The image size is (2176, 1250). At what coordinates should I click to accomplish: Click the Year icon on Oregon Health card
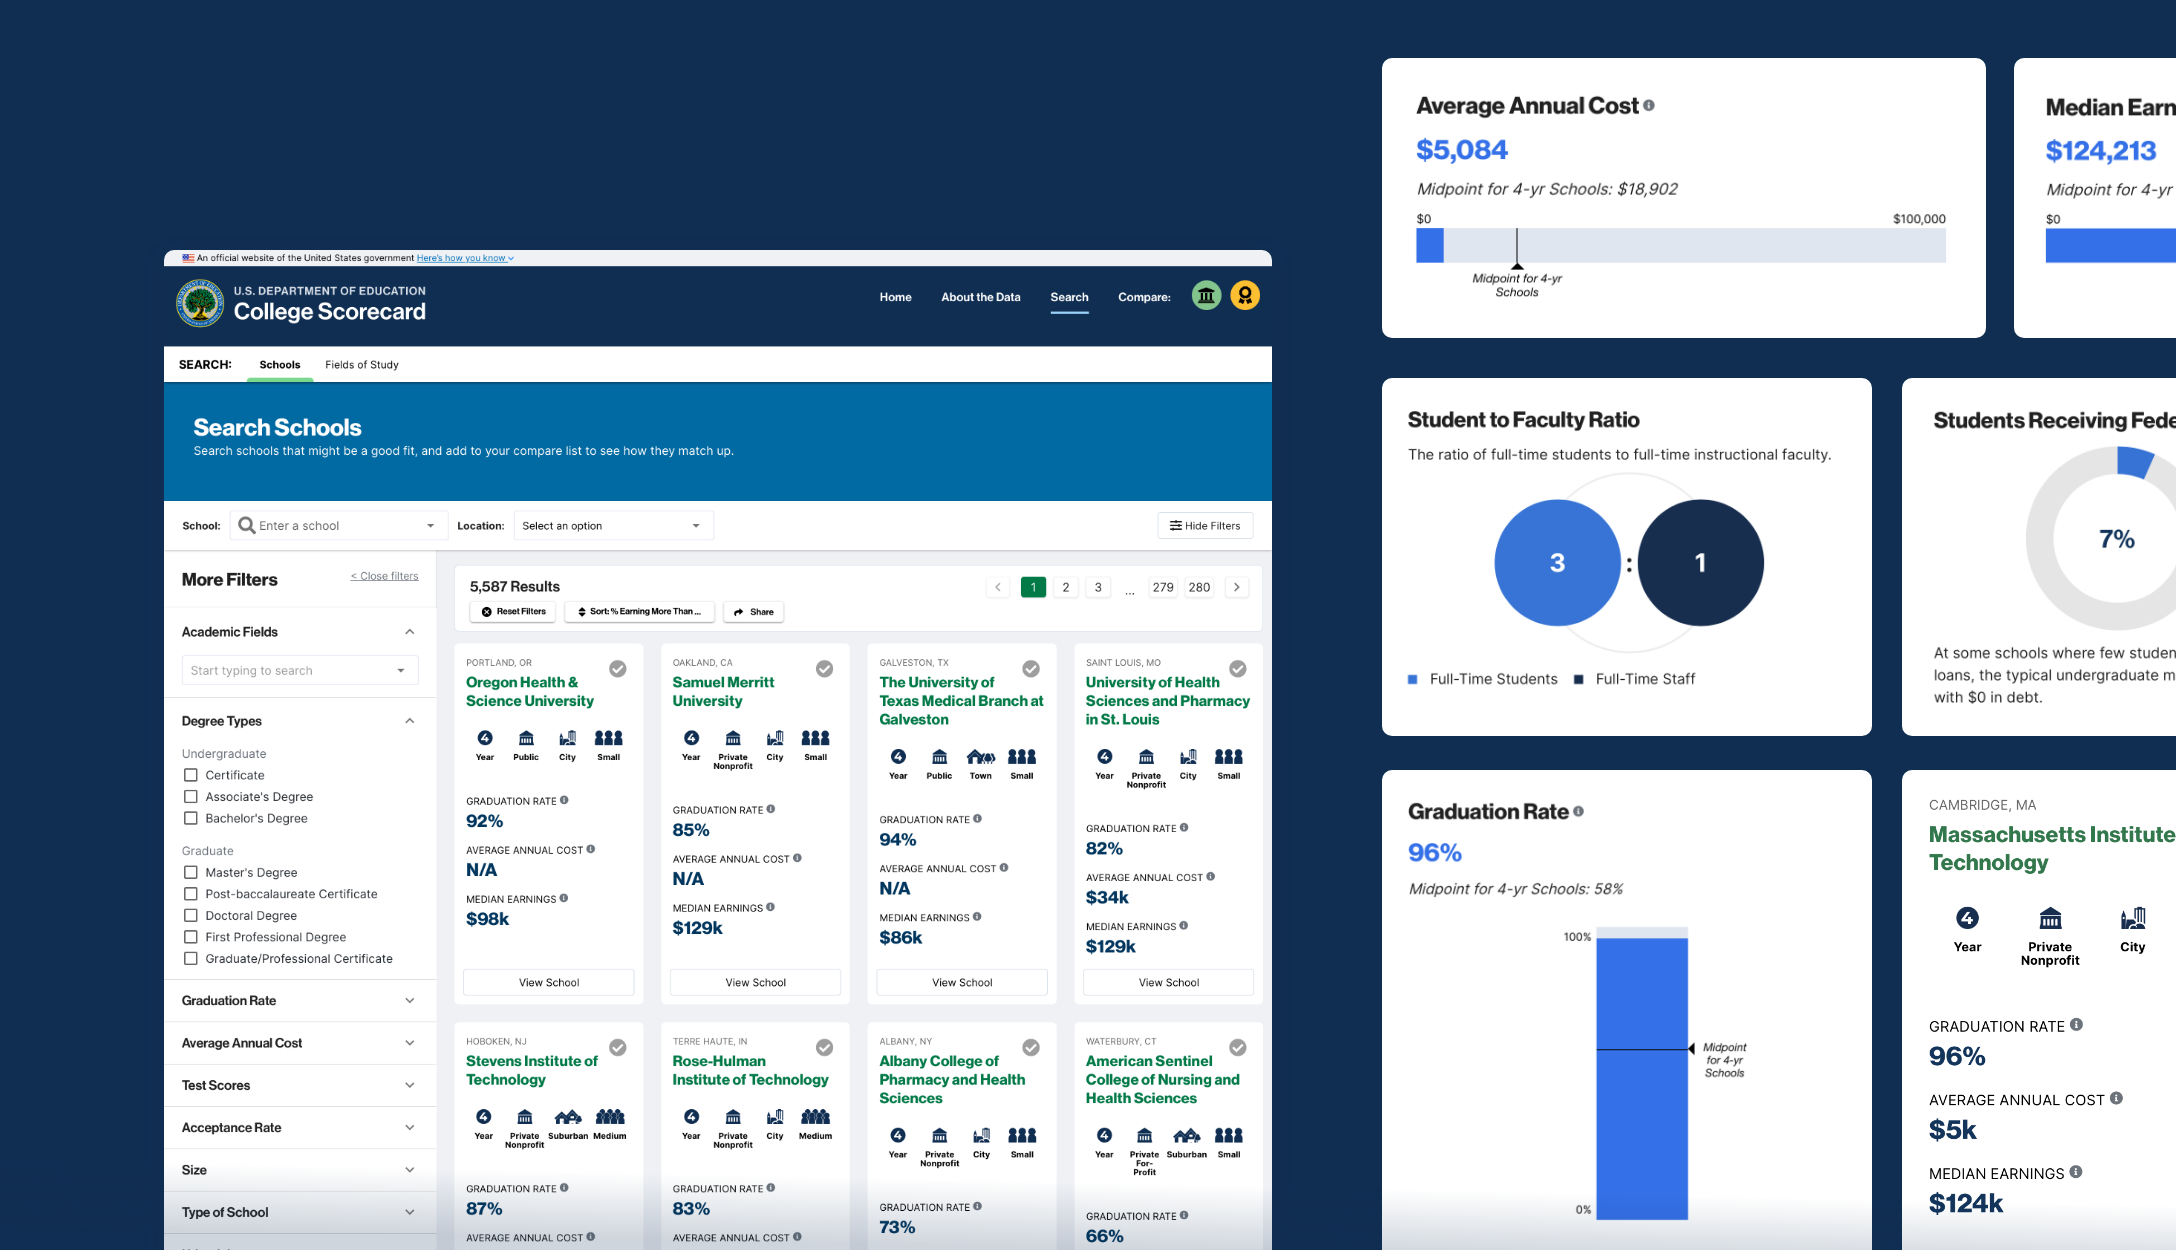click(484, 739)
